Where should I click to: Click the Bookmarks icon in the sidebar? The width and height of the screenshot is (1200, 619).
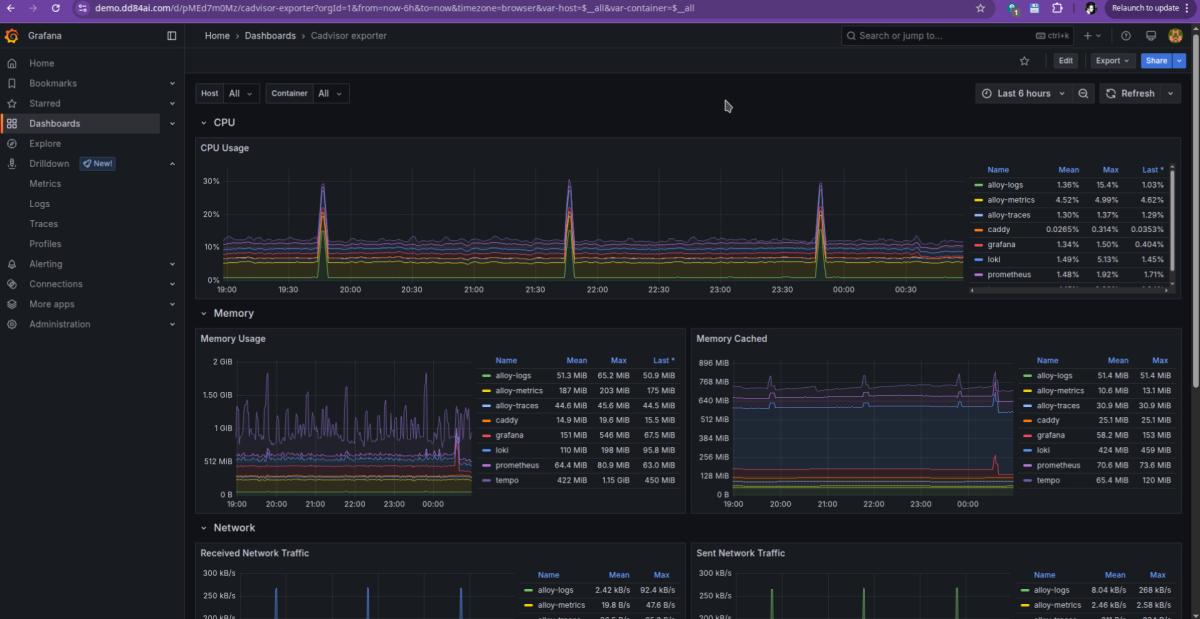[12, 83]
